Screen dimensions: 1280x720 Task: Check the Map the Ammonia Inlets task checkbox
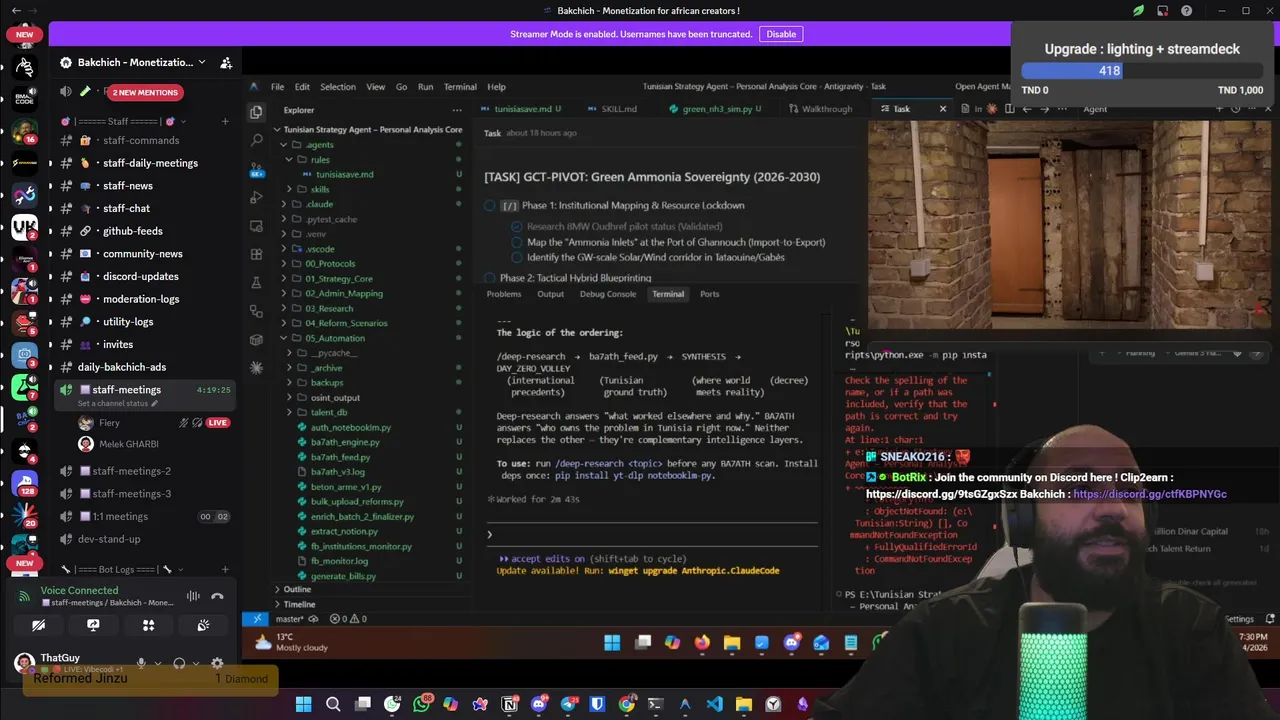point(516,242)
